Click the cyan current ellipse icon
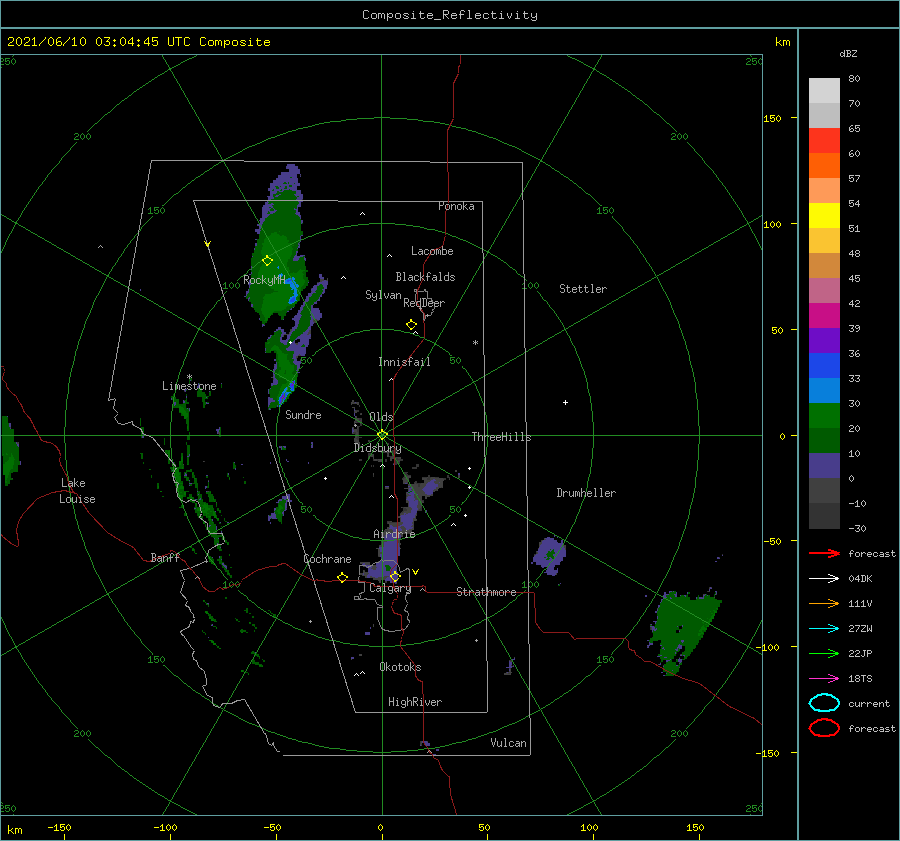The width and height of the screenshot is (900, 841). (x=824, y=703)
